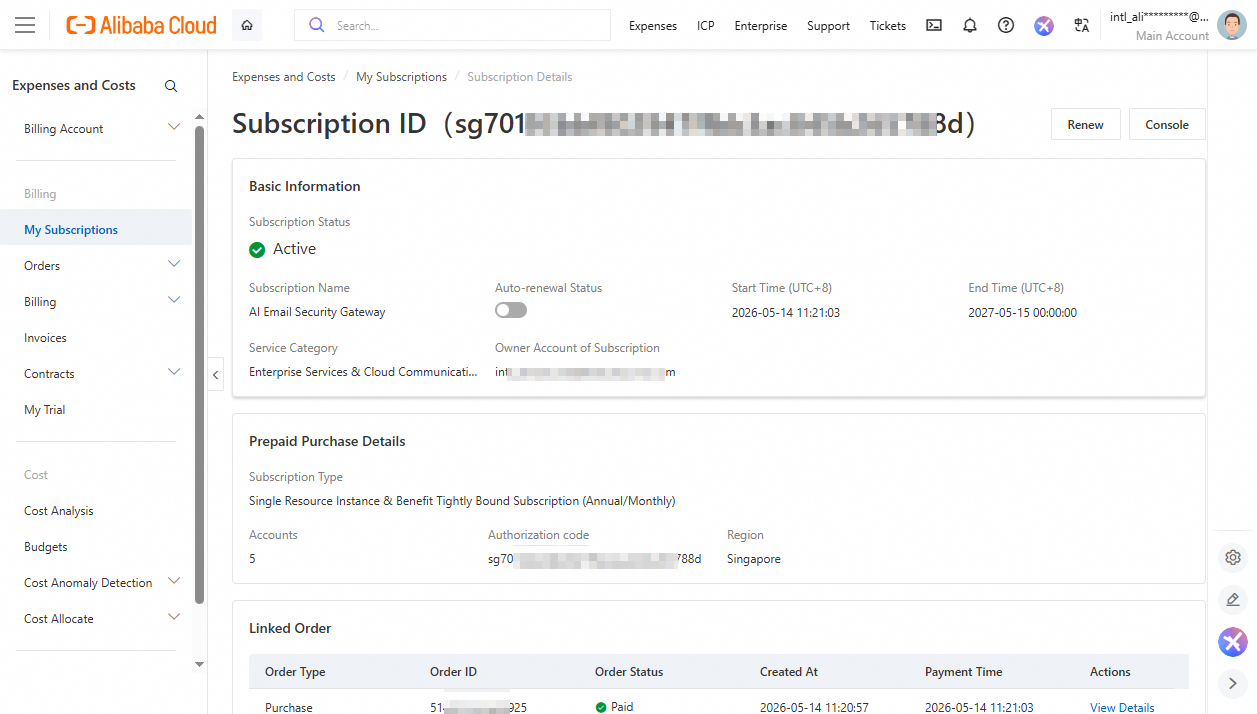
Task: Click the Order Status column header
Action: pyautogui.click(x=629, y=672)
